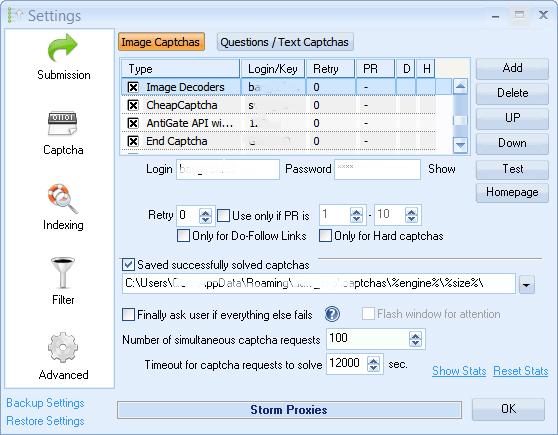Toggle Saved successfully solved captchas checkbox
This screenshot has height=435, width=558.
point(128,265)
